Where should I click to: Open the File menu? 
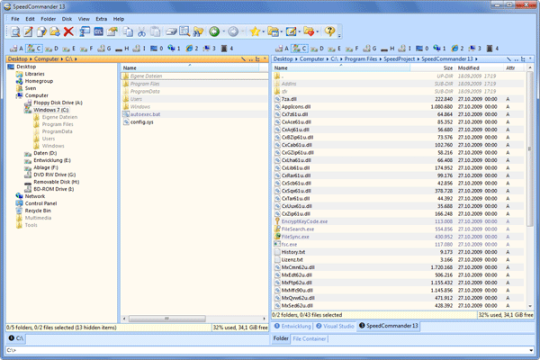15,19
